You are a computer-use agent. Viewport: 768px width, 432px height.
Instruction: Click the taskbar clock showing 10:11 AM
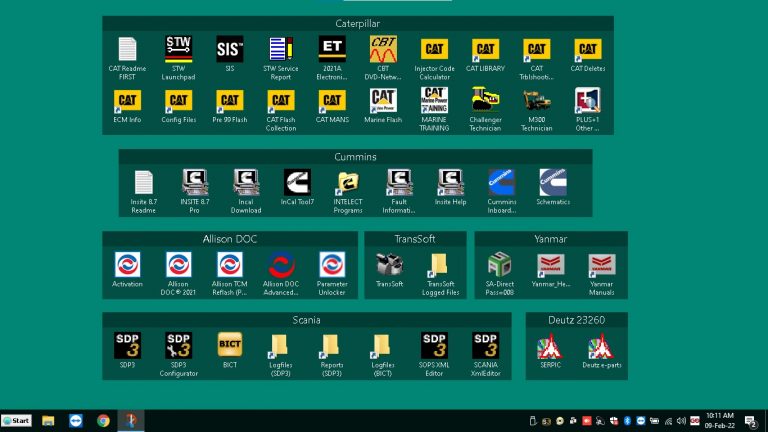[x=720, y=421]
